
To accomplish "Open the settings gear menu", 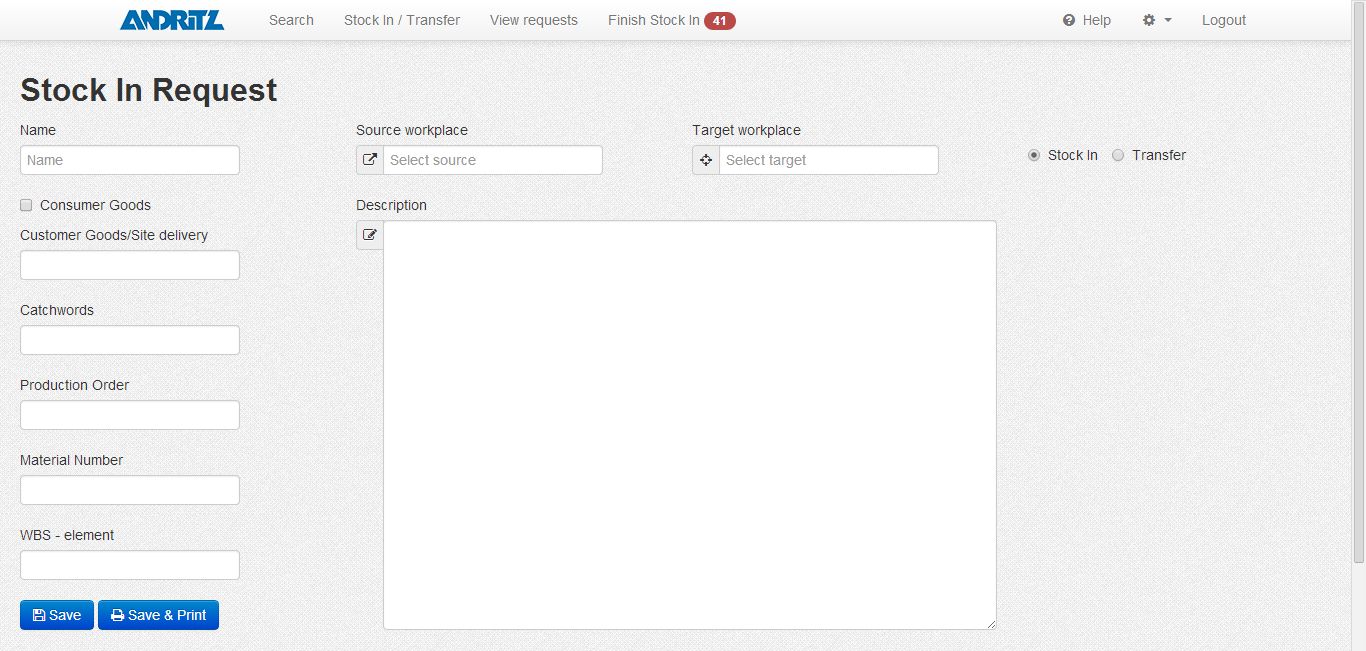I will (1156, 20).
